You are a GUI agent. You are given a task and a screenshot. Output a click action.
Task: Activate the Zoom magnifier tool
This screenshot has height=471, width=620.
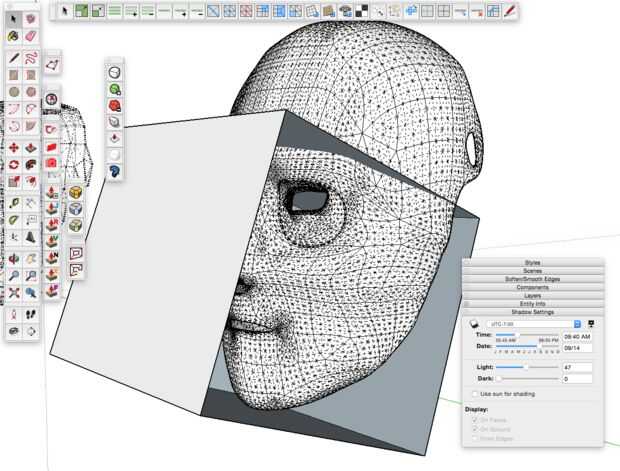coord(14,276)
